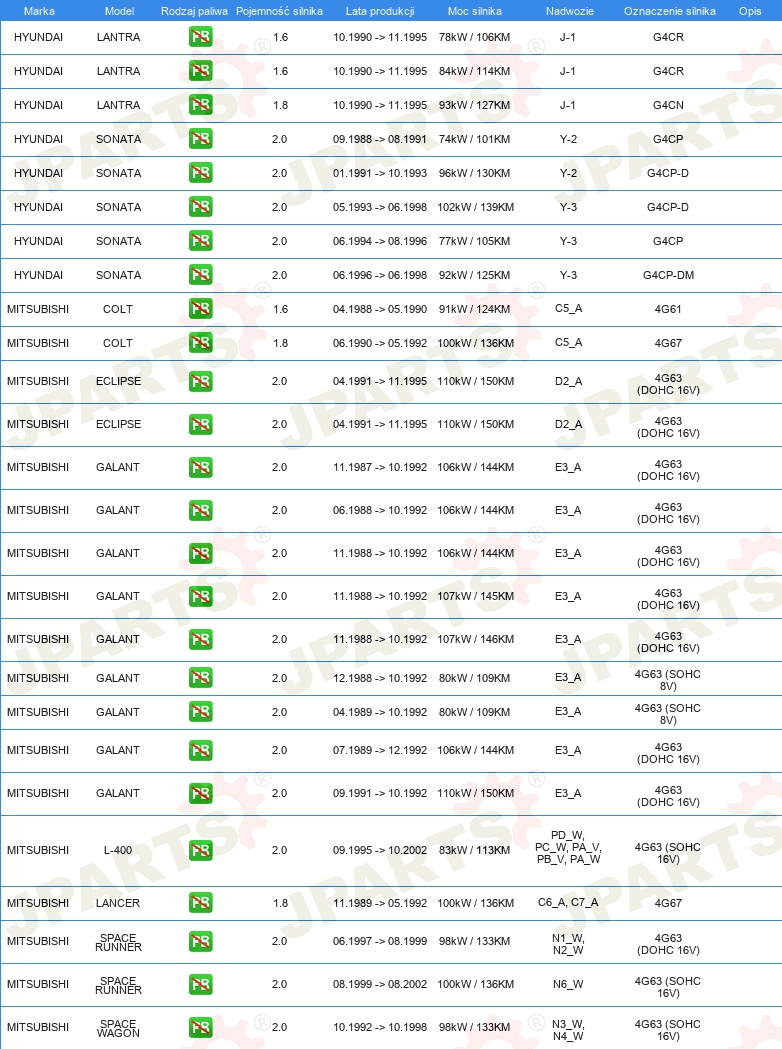The height and width of the screenshot is (1049, 782).
Task: Click the fuel icon in the Sonata 102kW row
Action: [201, 207]
